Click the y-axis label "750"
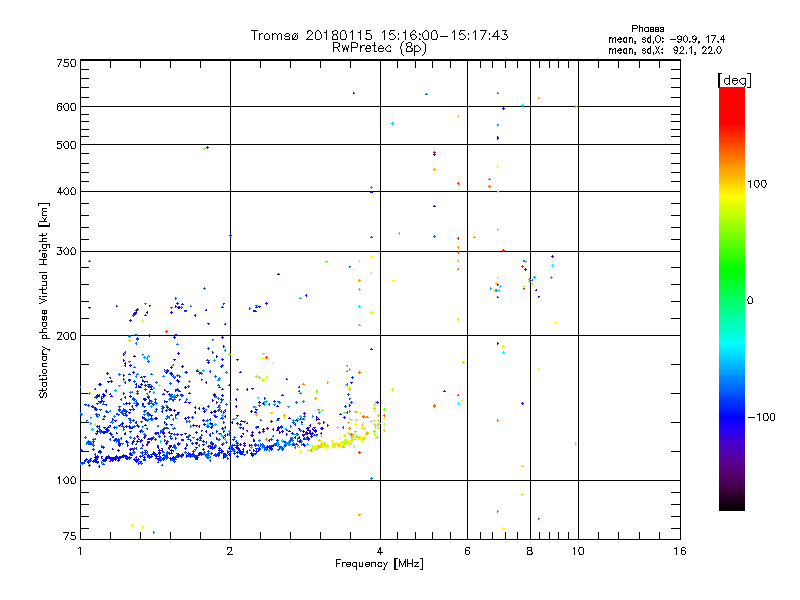 (x=66, y=64)
